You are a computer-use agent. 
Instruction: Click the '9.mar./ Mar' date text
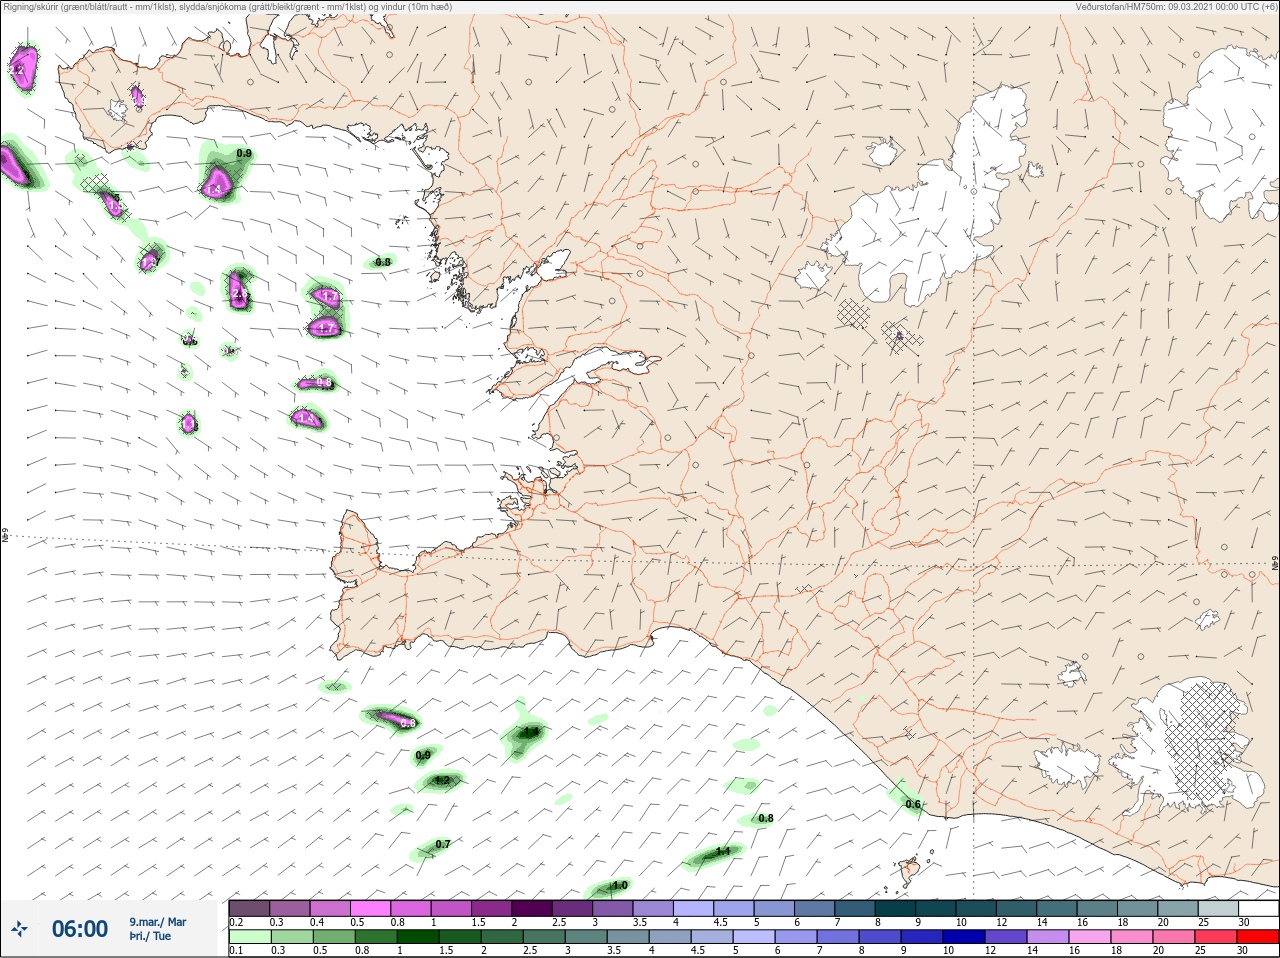[x=158, y=922]
